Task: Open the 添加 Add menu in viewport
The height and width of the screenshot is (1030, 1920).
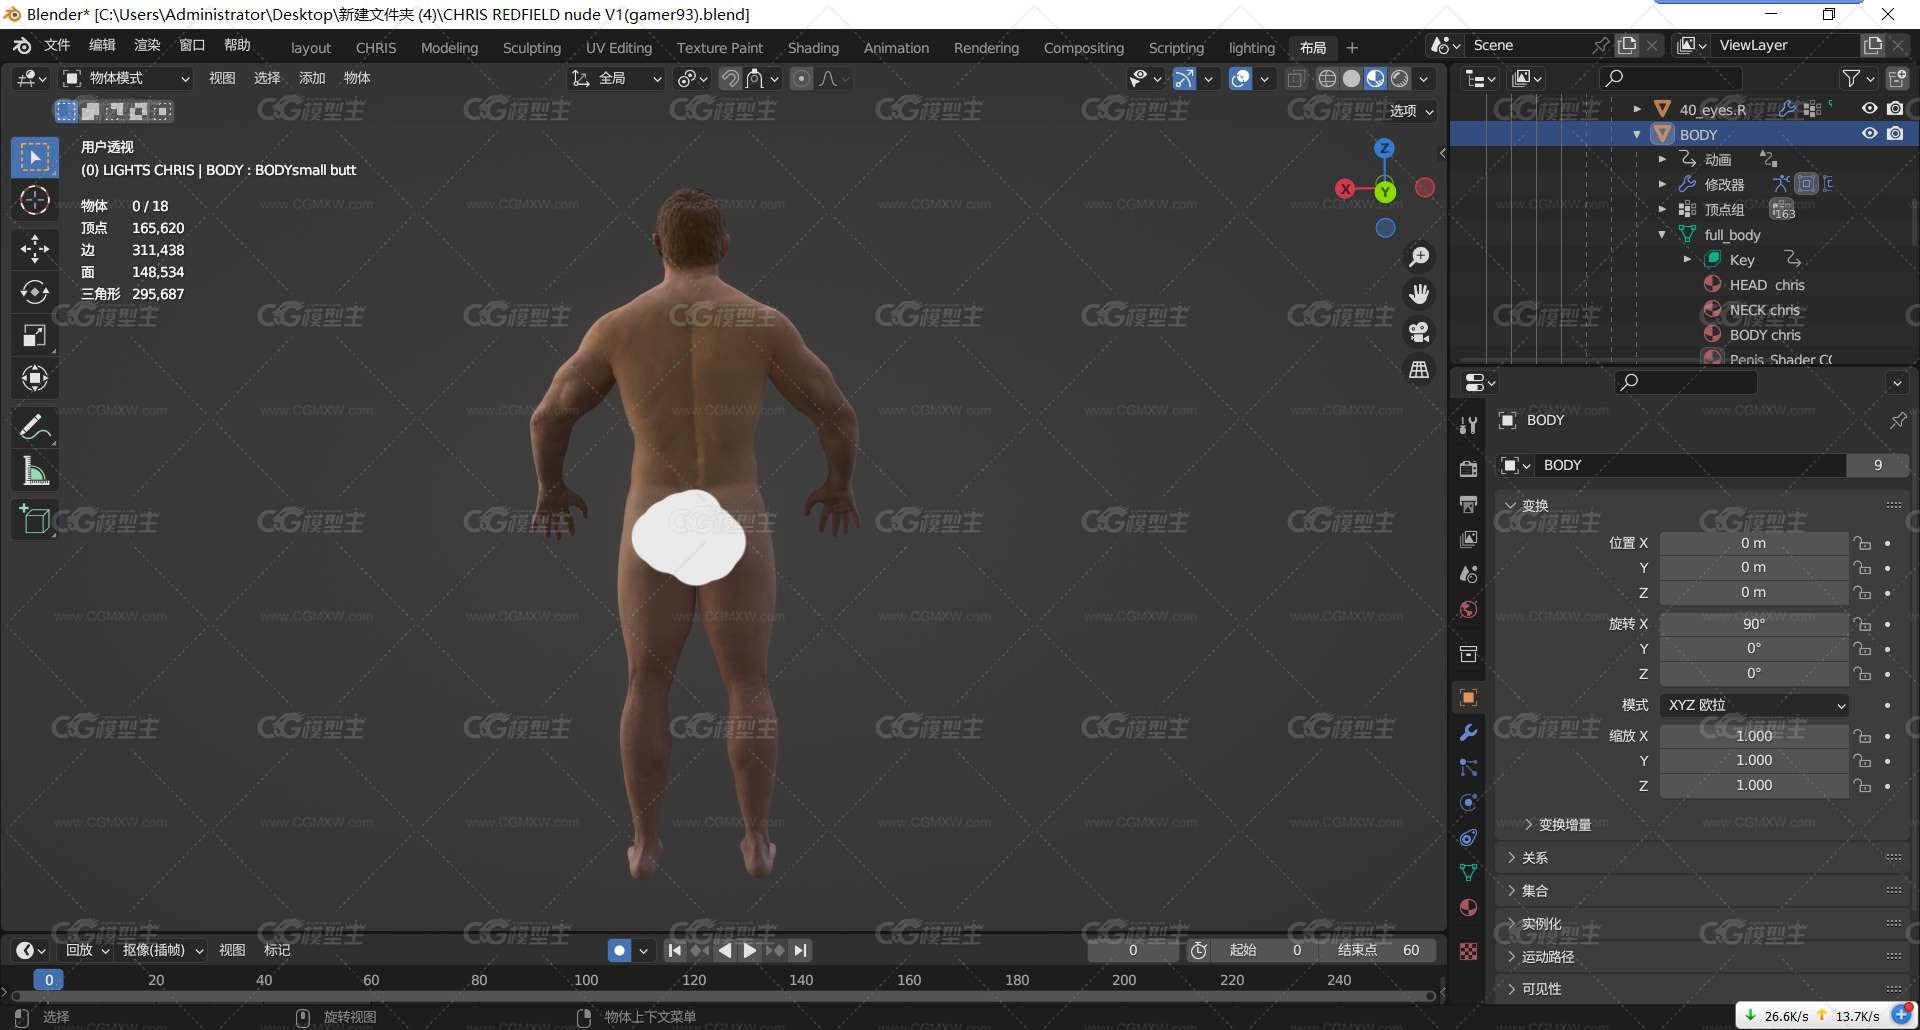Action: click(x=312, y=78)
